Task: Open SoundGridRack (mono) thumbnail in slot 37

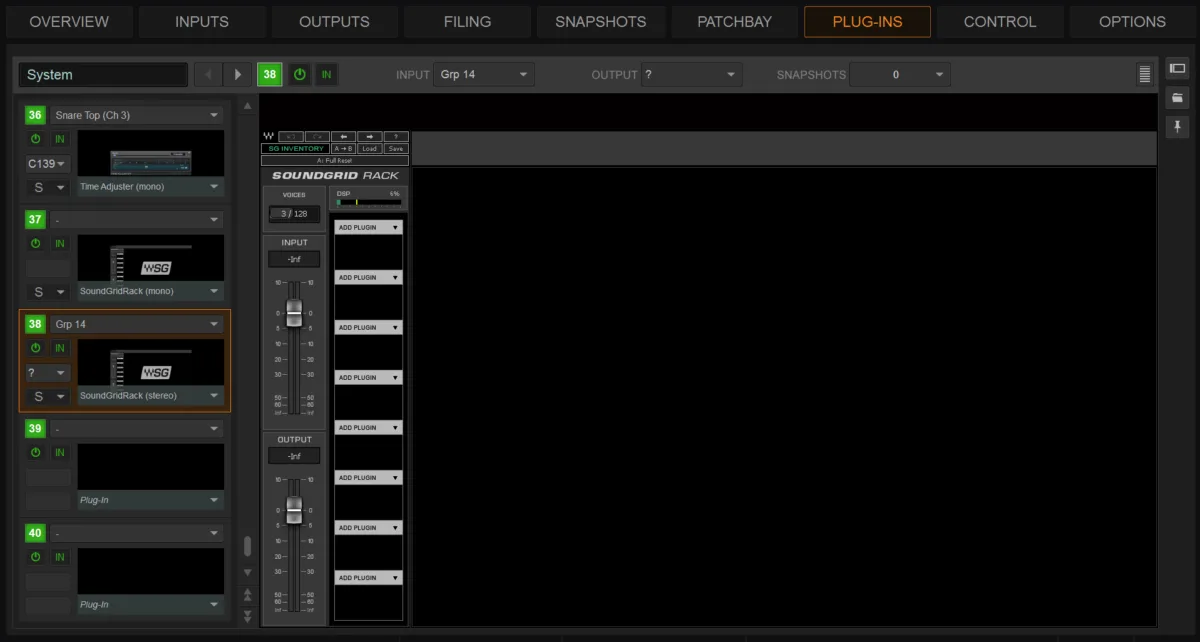Action: 151,258
